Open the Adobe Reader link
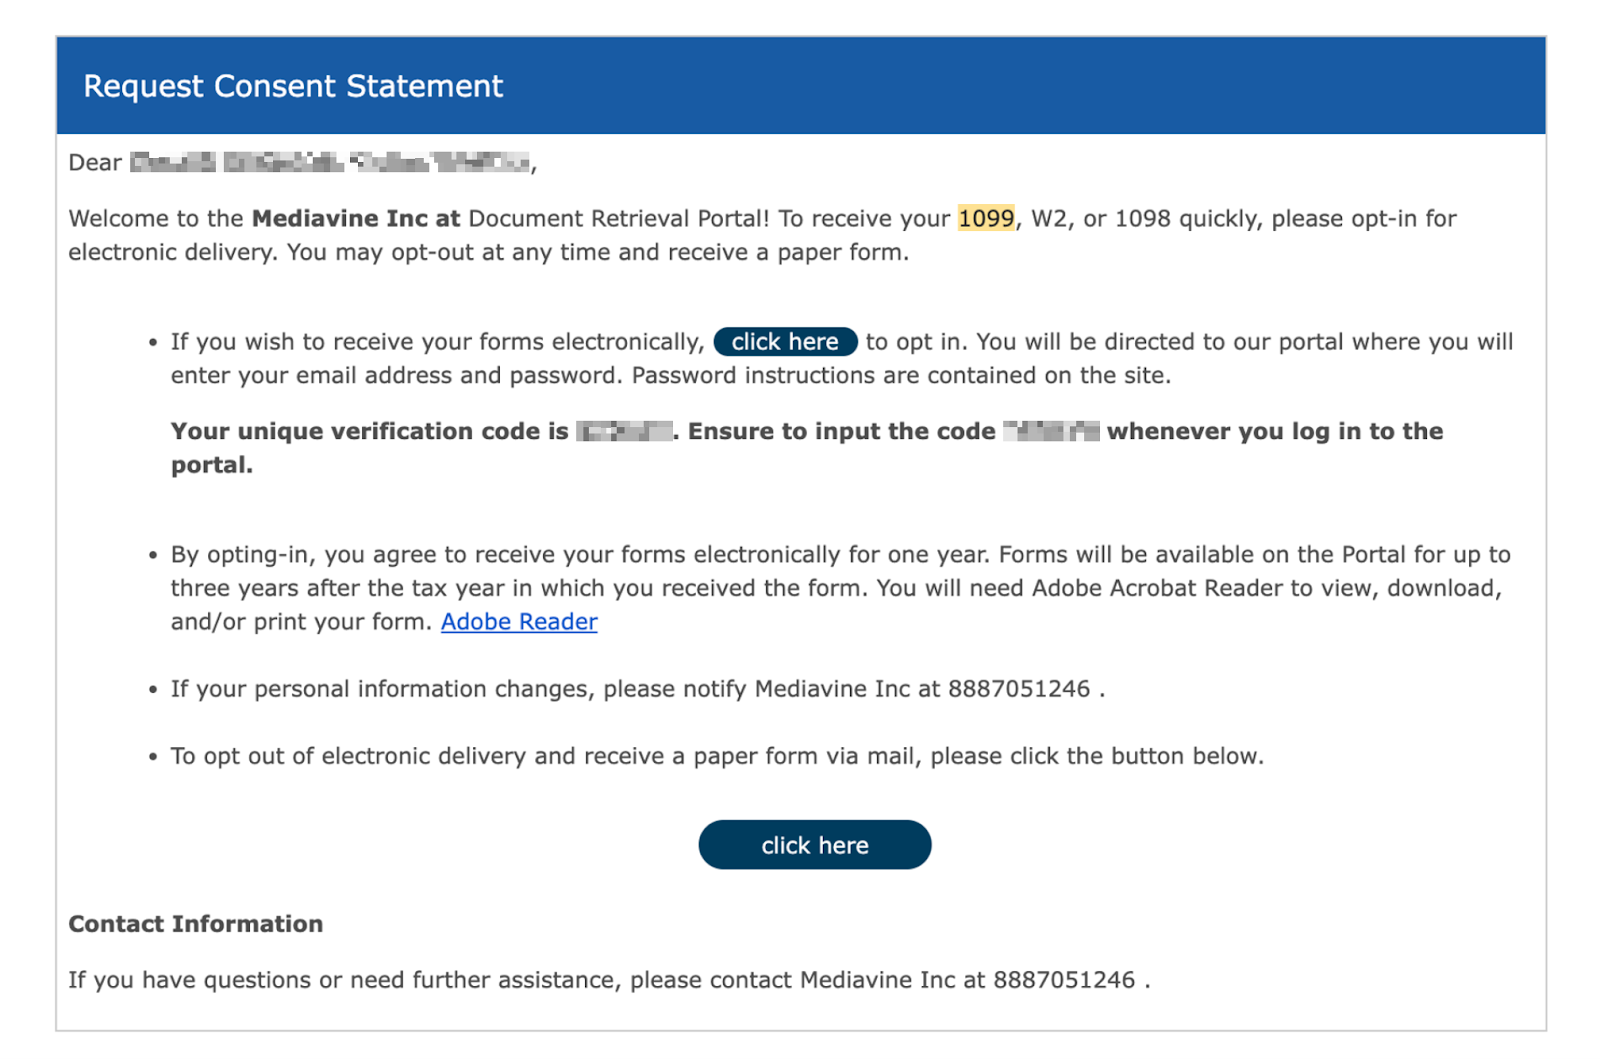The height and width of the screenshot is (1059, 1600). point(519,622)
